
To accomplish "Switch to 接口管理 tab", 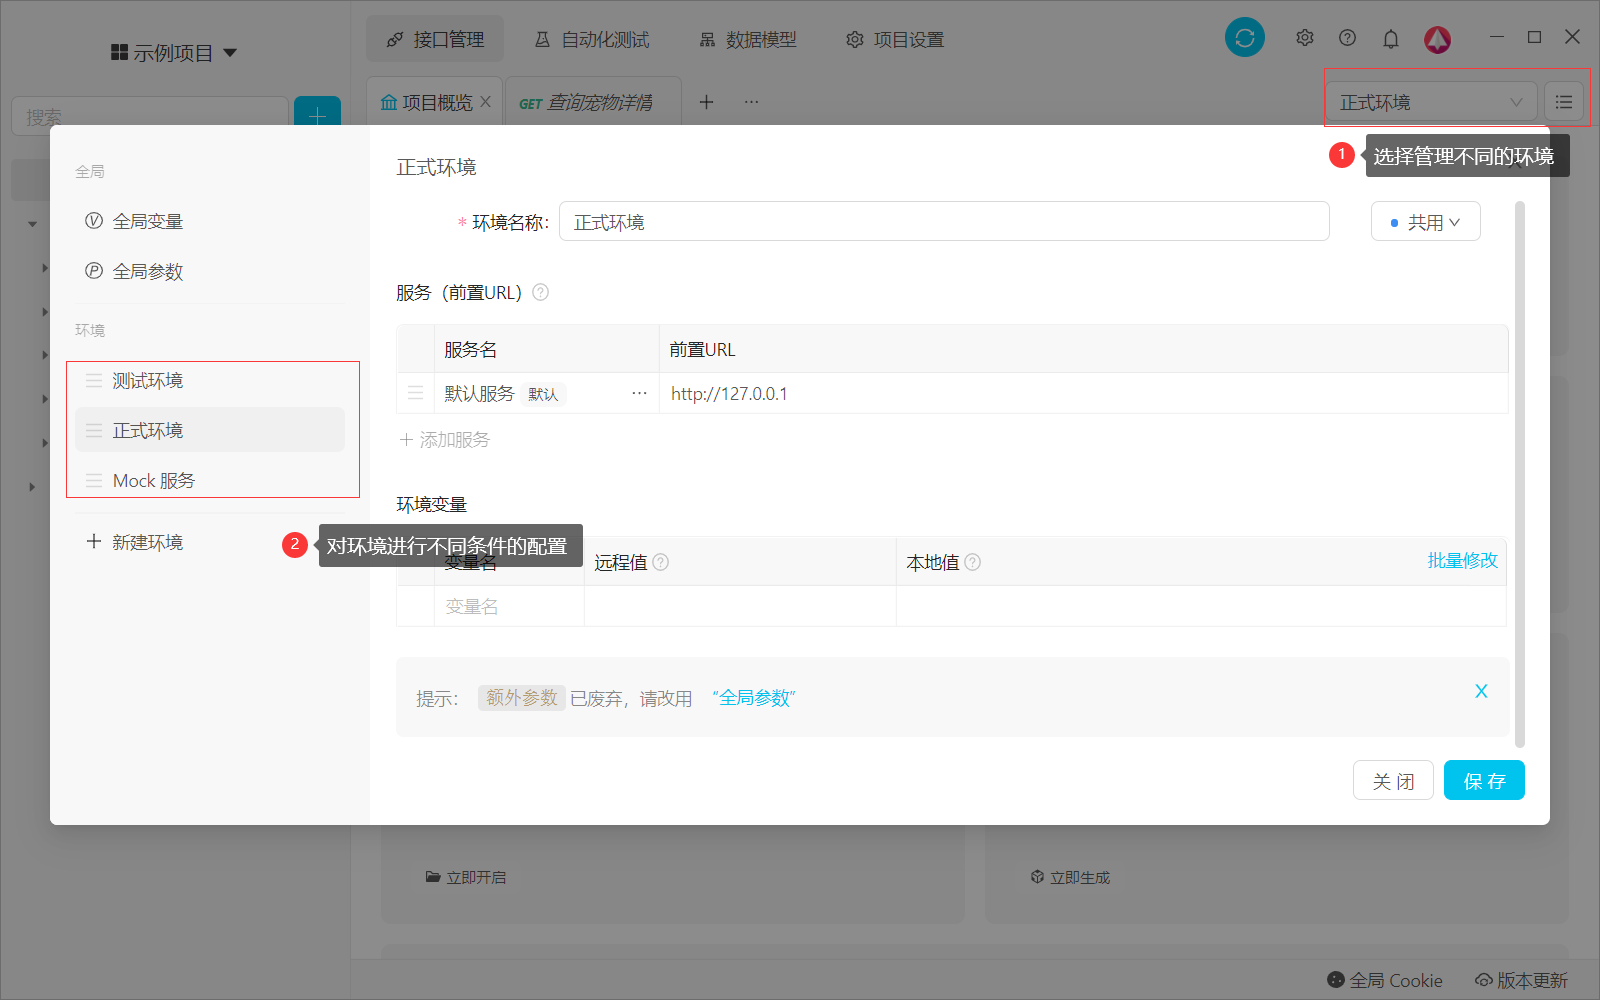I will (435, 39).
